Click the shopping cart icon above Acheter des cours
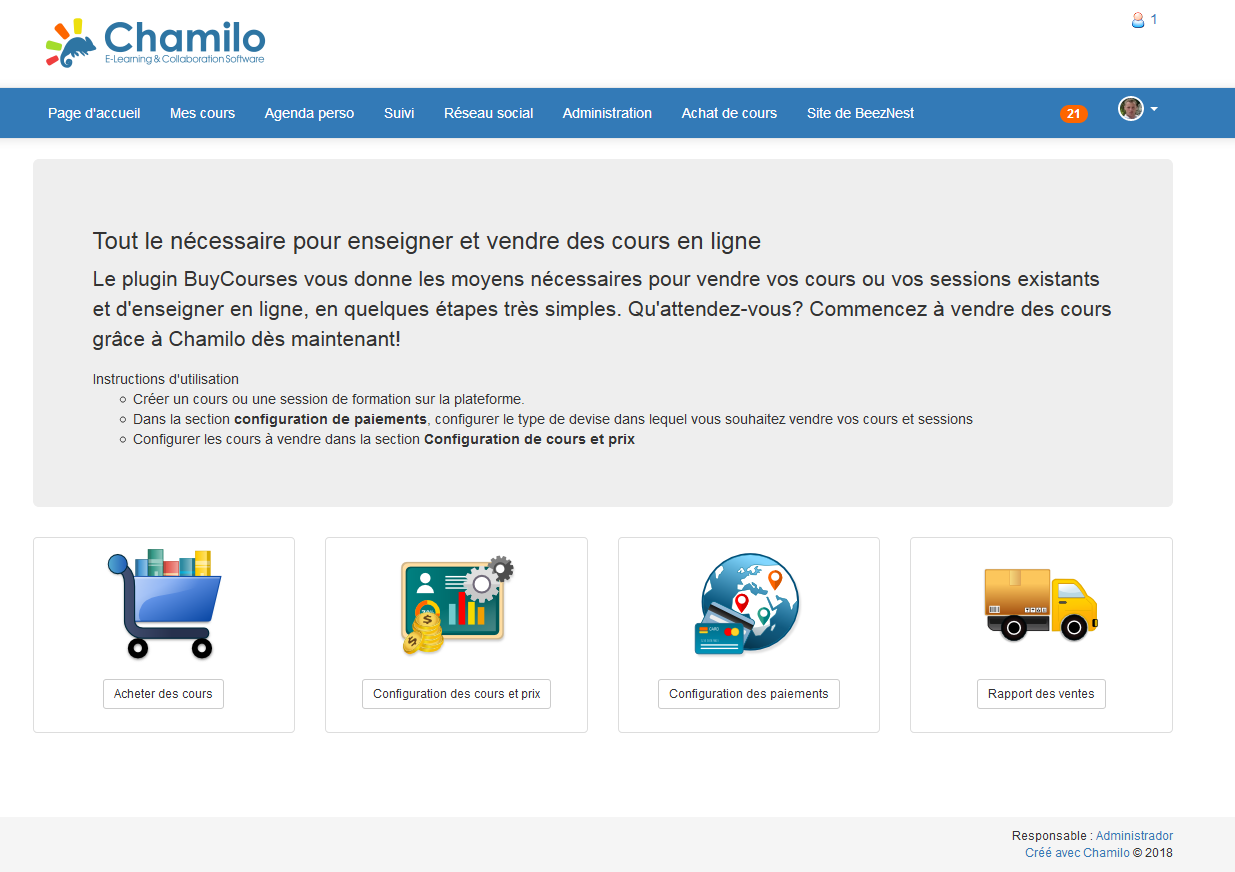 163,602
